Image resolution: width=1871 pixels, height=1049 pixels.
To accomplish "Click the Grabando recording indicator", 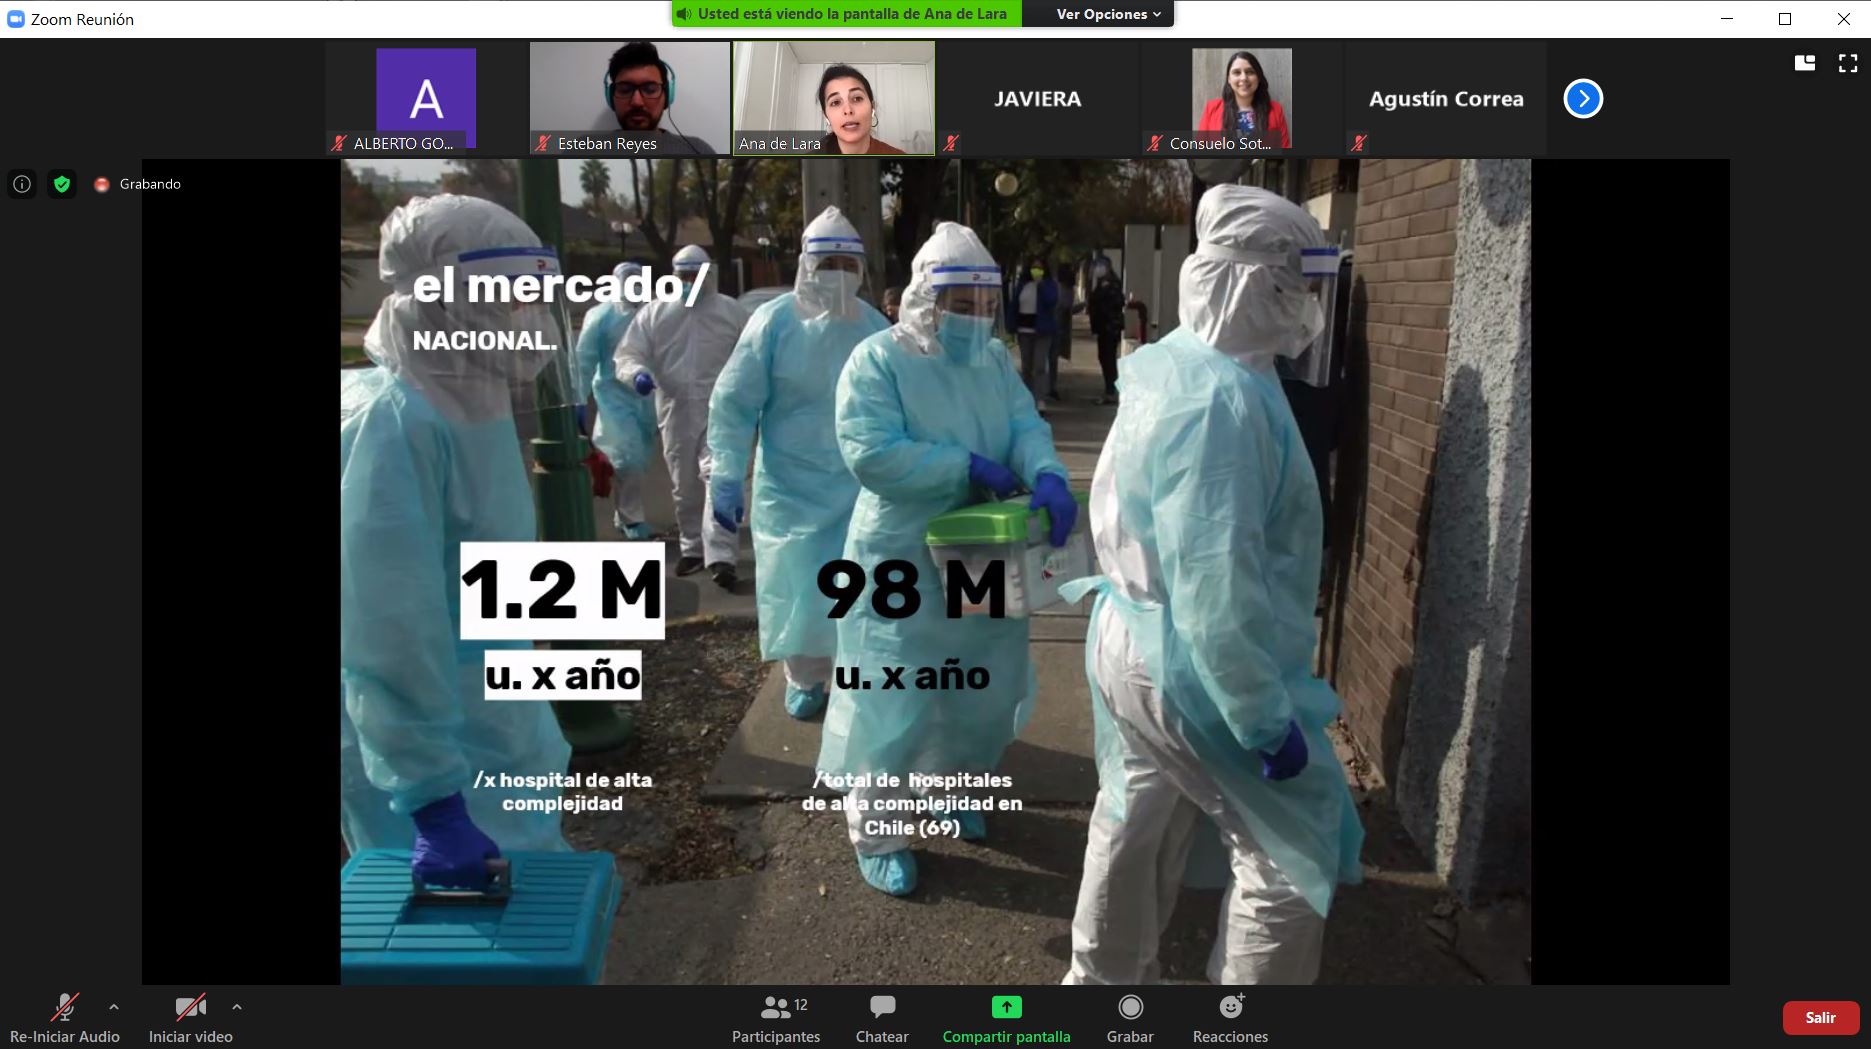I will point(138,184).
